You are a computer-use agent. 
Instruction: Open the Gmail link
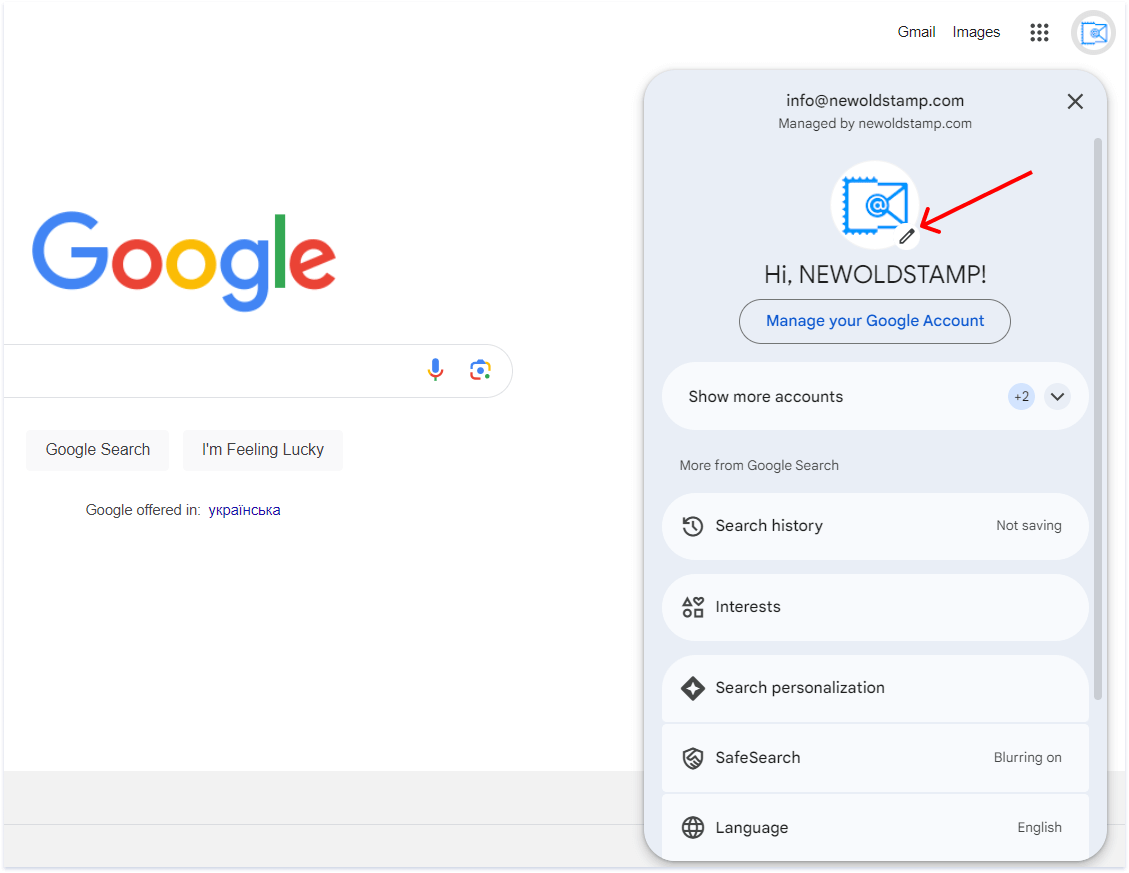(x=916, y=32)
